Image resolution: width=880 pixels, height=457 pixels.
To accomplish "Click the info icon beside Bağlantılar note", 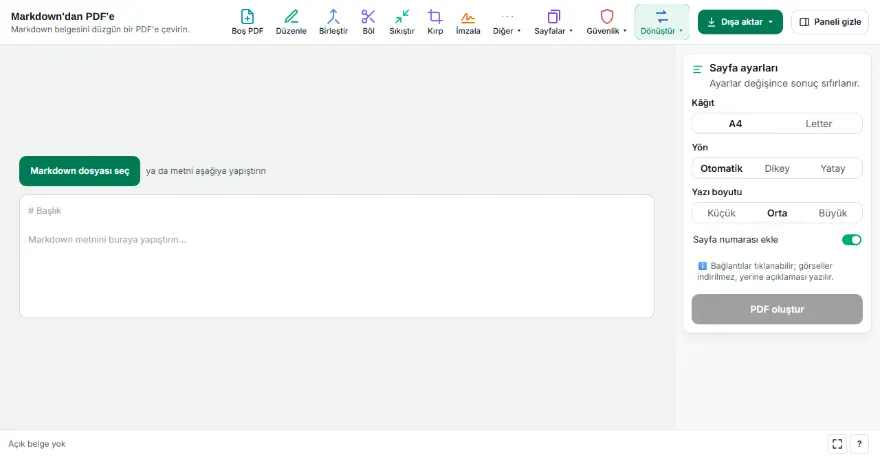I will (x=702, y=266).
